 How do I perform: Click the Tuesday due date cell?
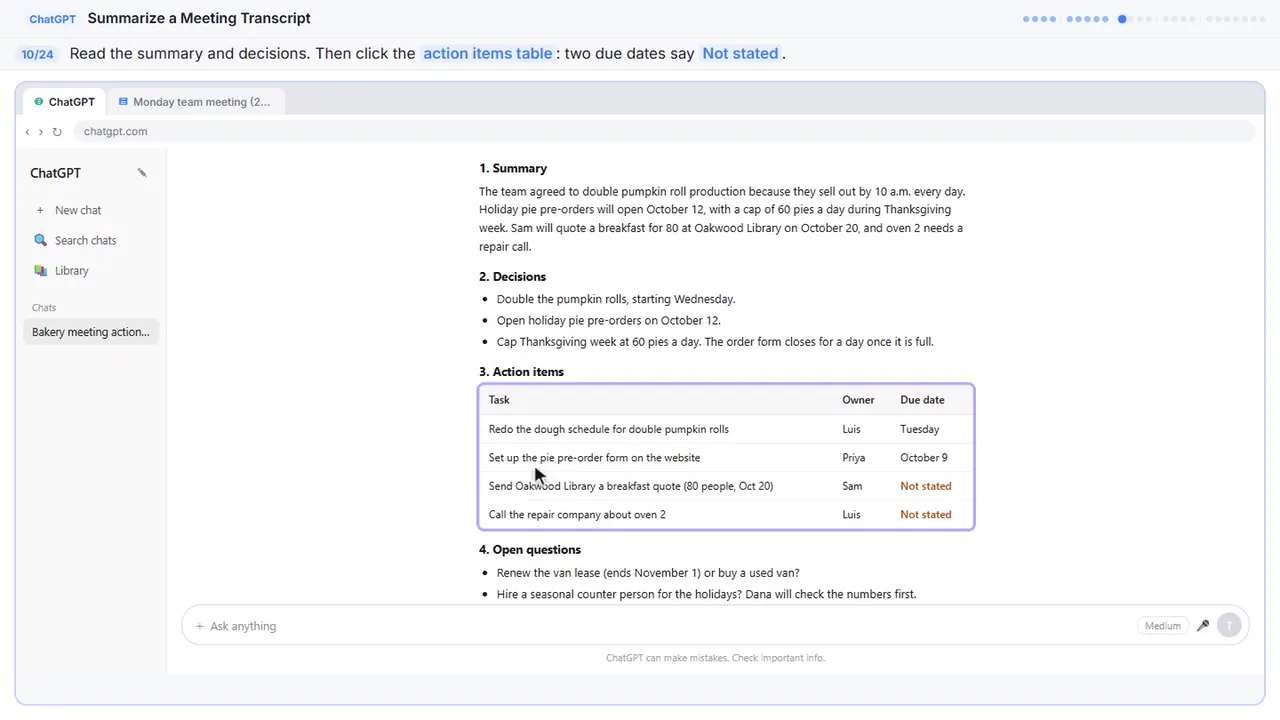920,429
